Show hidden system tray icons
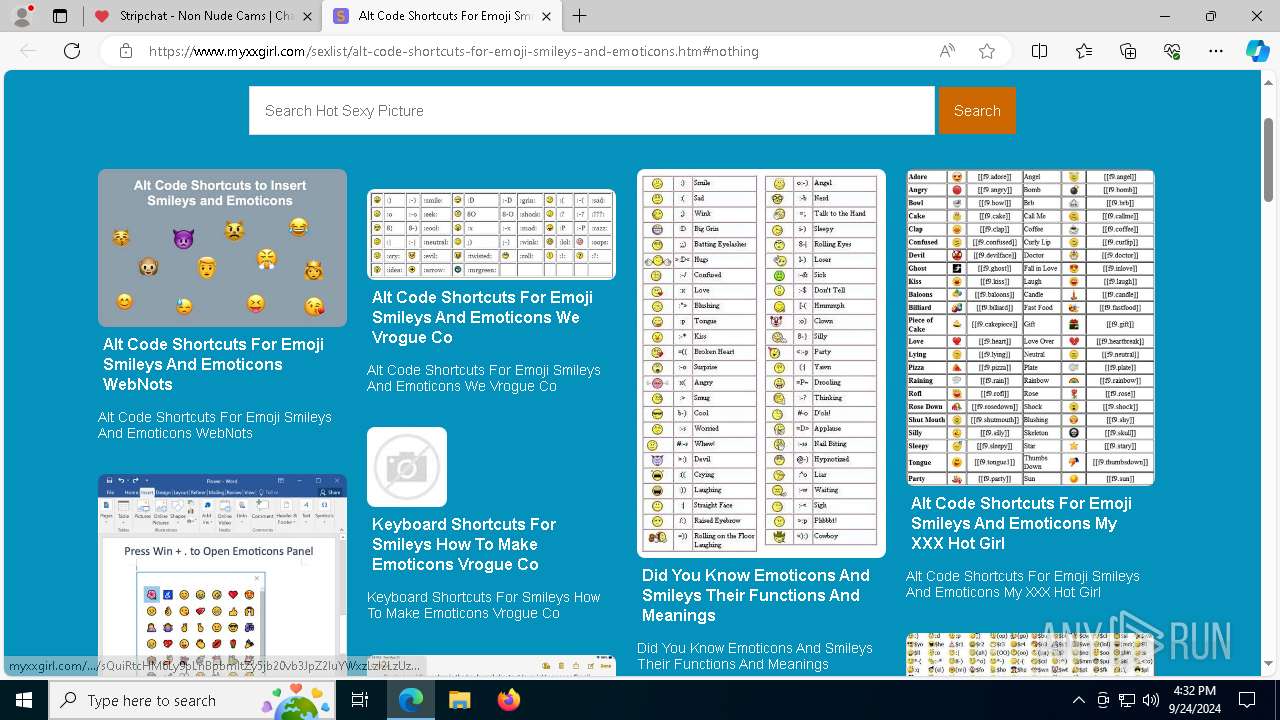This screenshot has width=1280, height=720. pyautogui.click(x=1078, y=700)
